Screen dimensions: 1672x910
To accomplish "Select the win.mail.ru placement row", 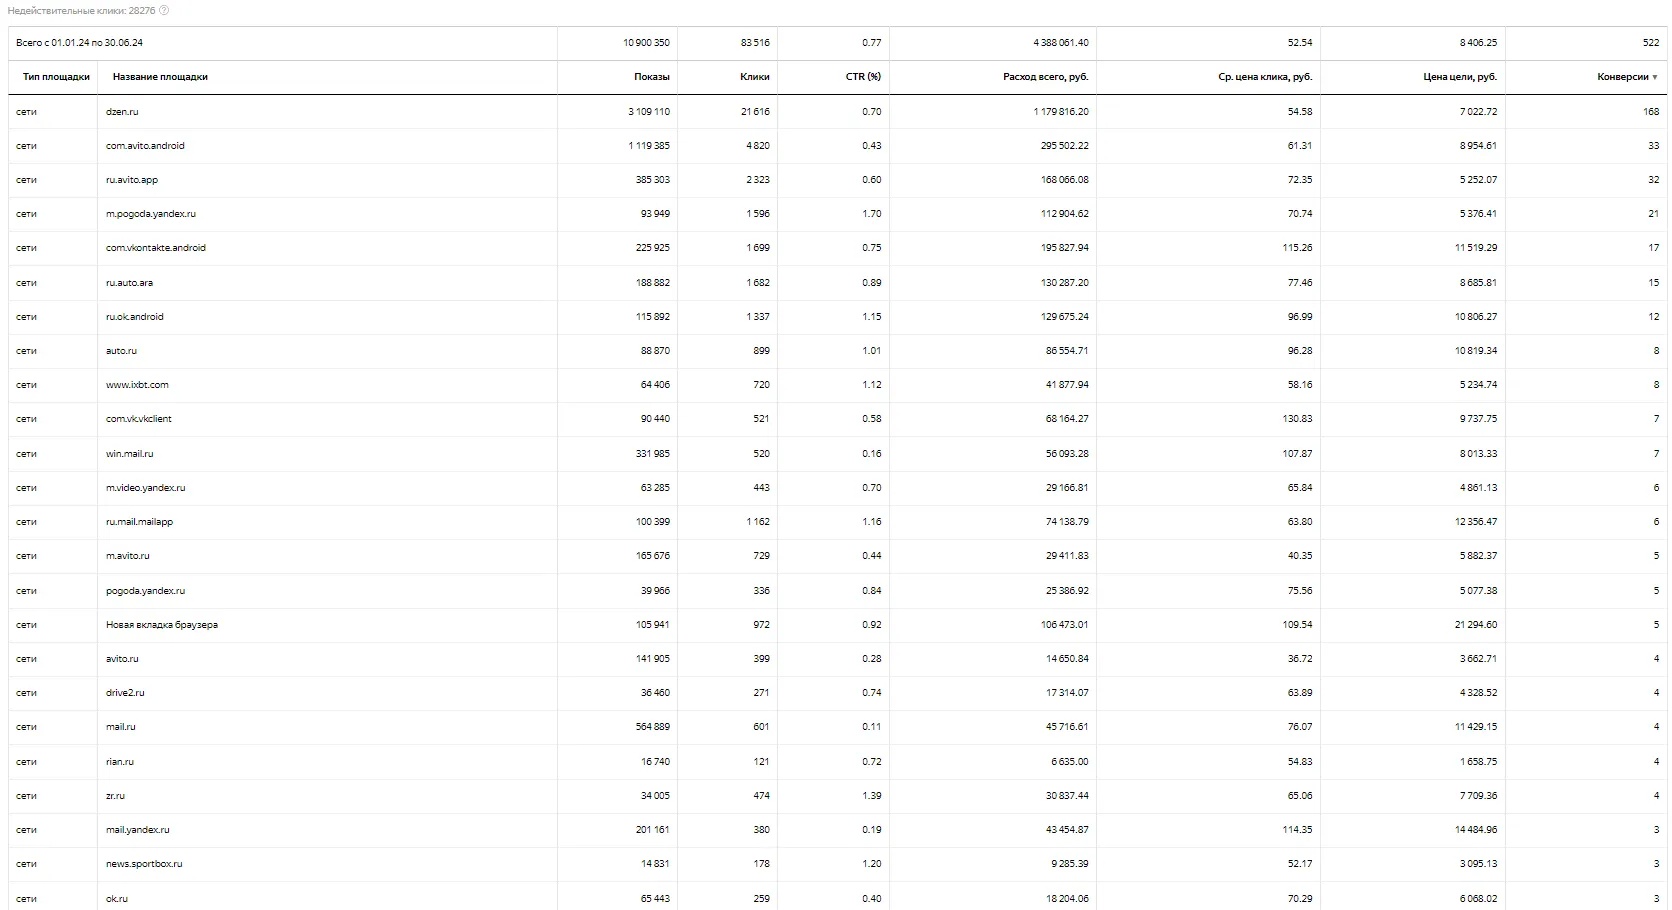I will pyautogui.click(x=130, y=454).
